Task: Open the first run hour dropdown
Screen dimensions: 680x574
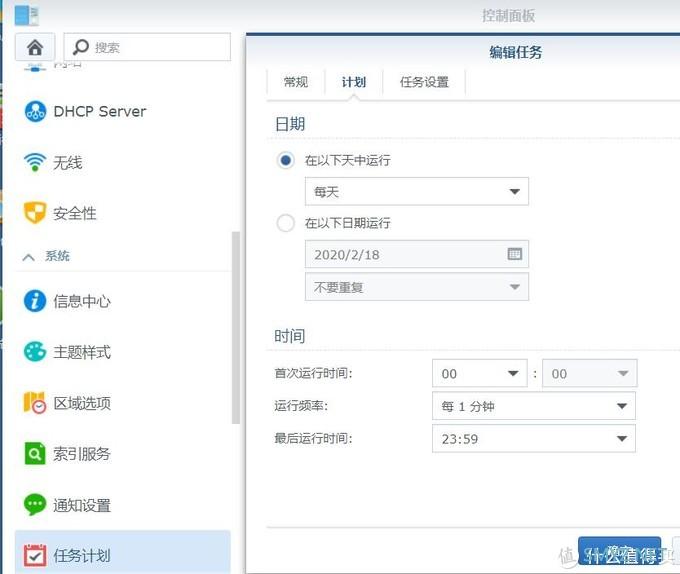Action: pyautogui.click(x=479, y=374)
